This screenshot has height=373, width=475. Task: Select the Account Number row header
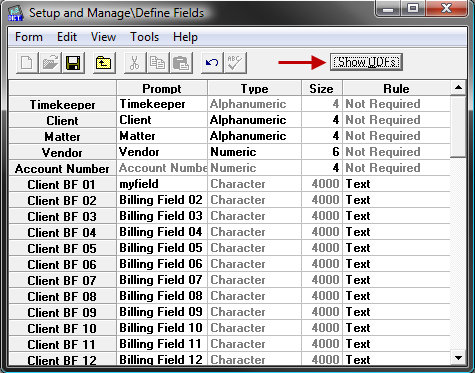pos(62,168)
